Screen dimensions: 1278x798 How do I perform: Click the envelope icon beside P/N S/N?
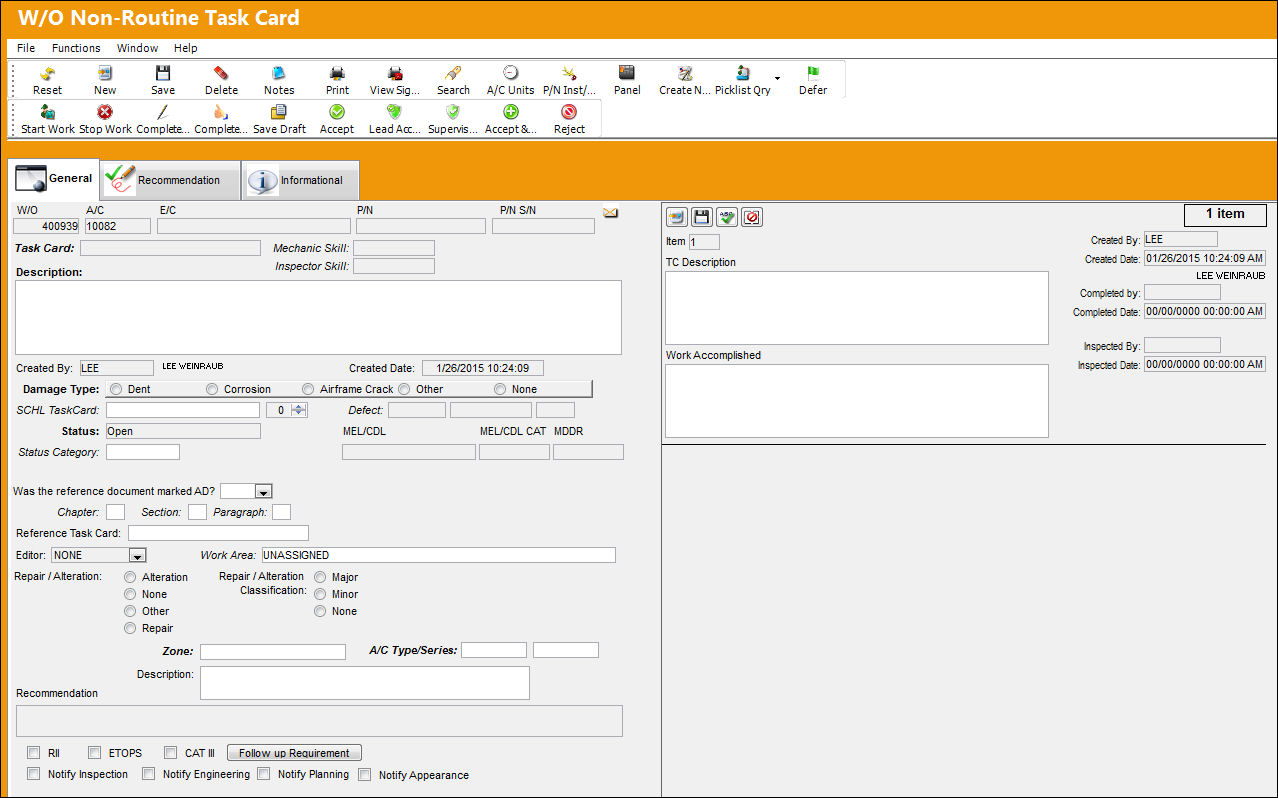point(610,212)
